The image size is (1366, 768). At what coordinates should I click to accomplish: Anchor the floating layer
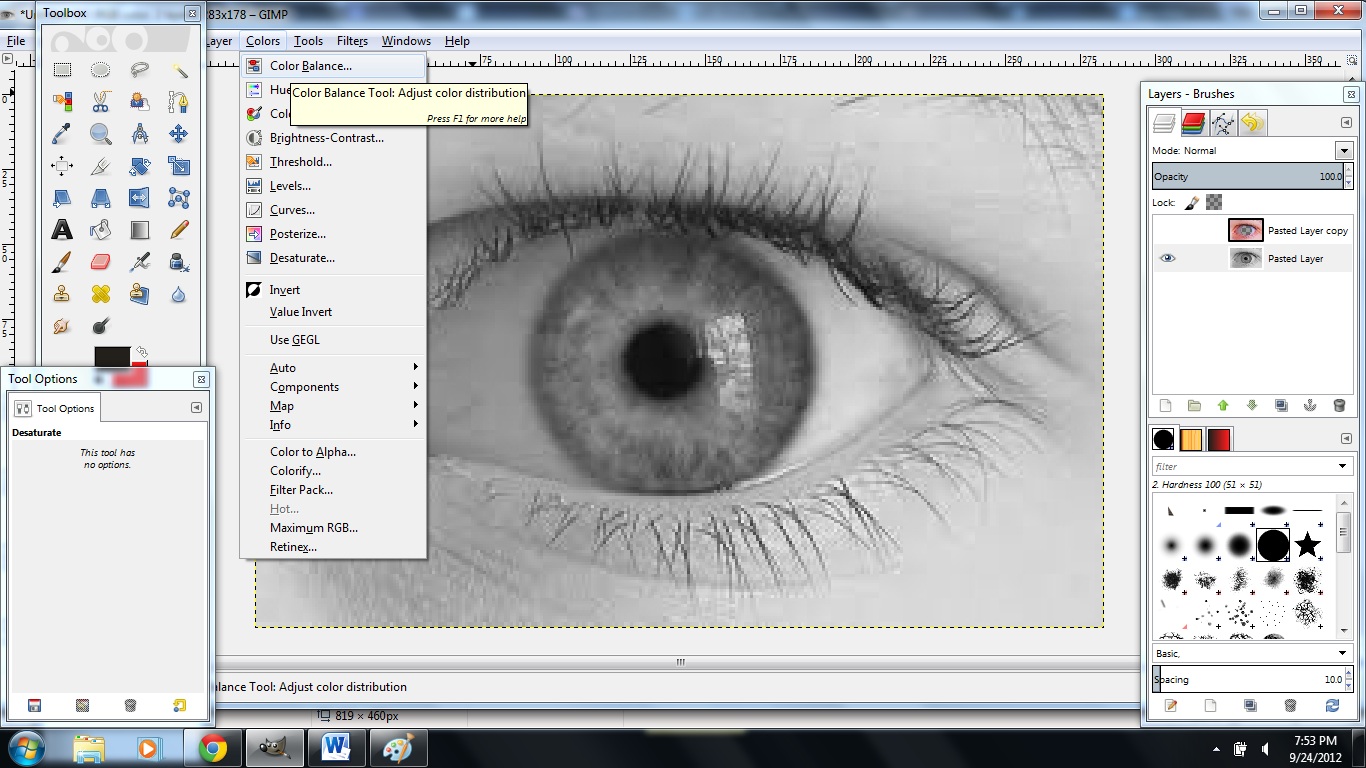point(1310,406)
